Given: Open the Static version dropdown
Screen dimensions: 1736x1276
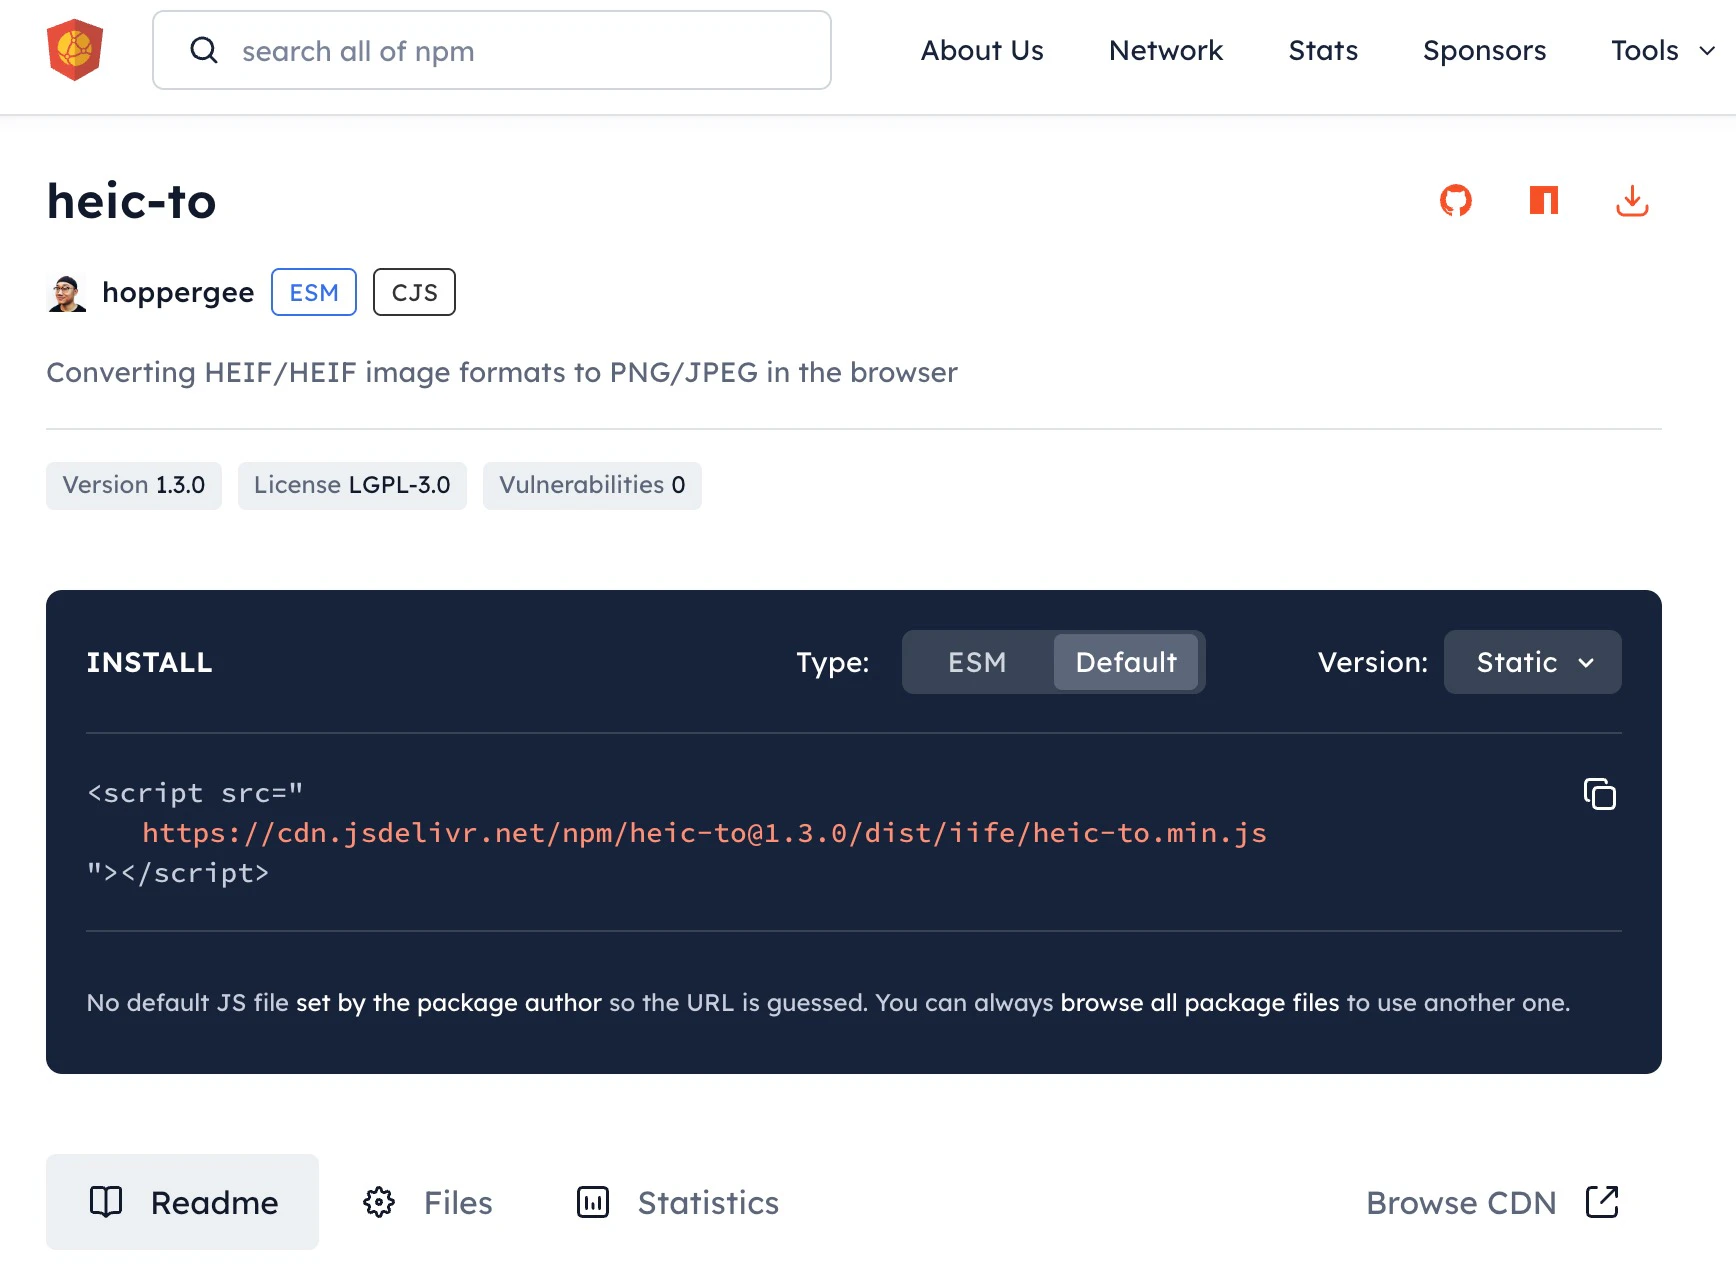Looking at the screenshot, I should tap(1533, 662).
